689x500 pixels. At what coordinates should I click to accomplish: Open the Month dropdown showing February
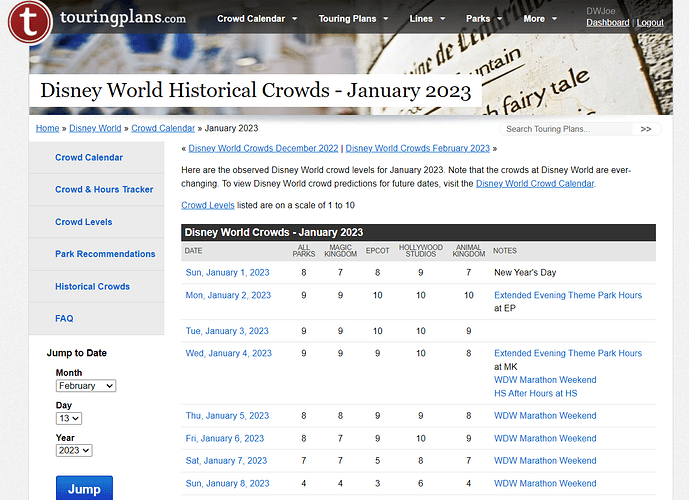[x=86, y=386]
